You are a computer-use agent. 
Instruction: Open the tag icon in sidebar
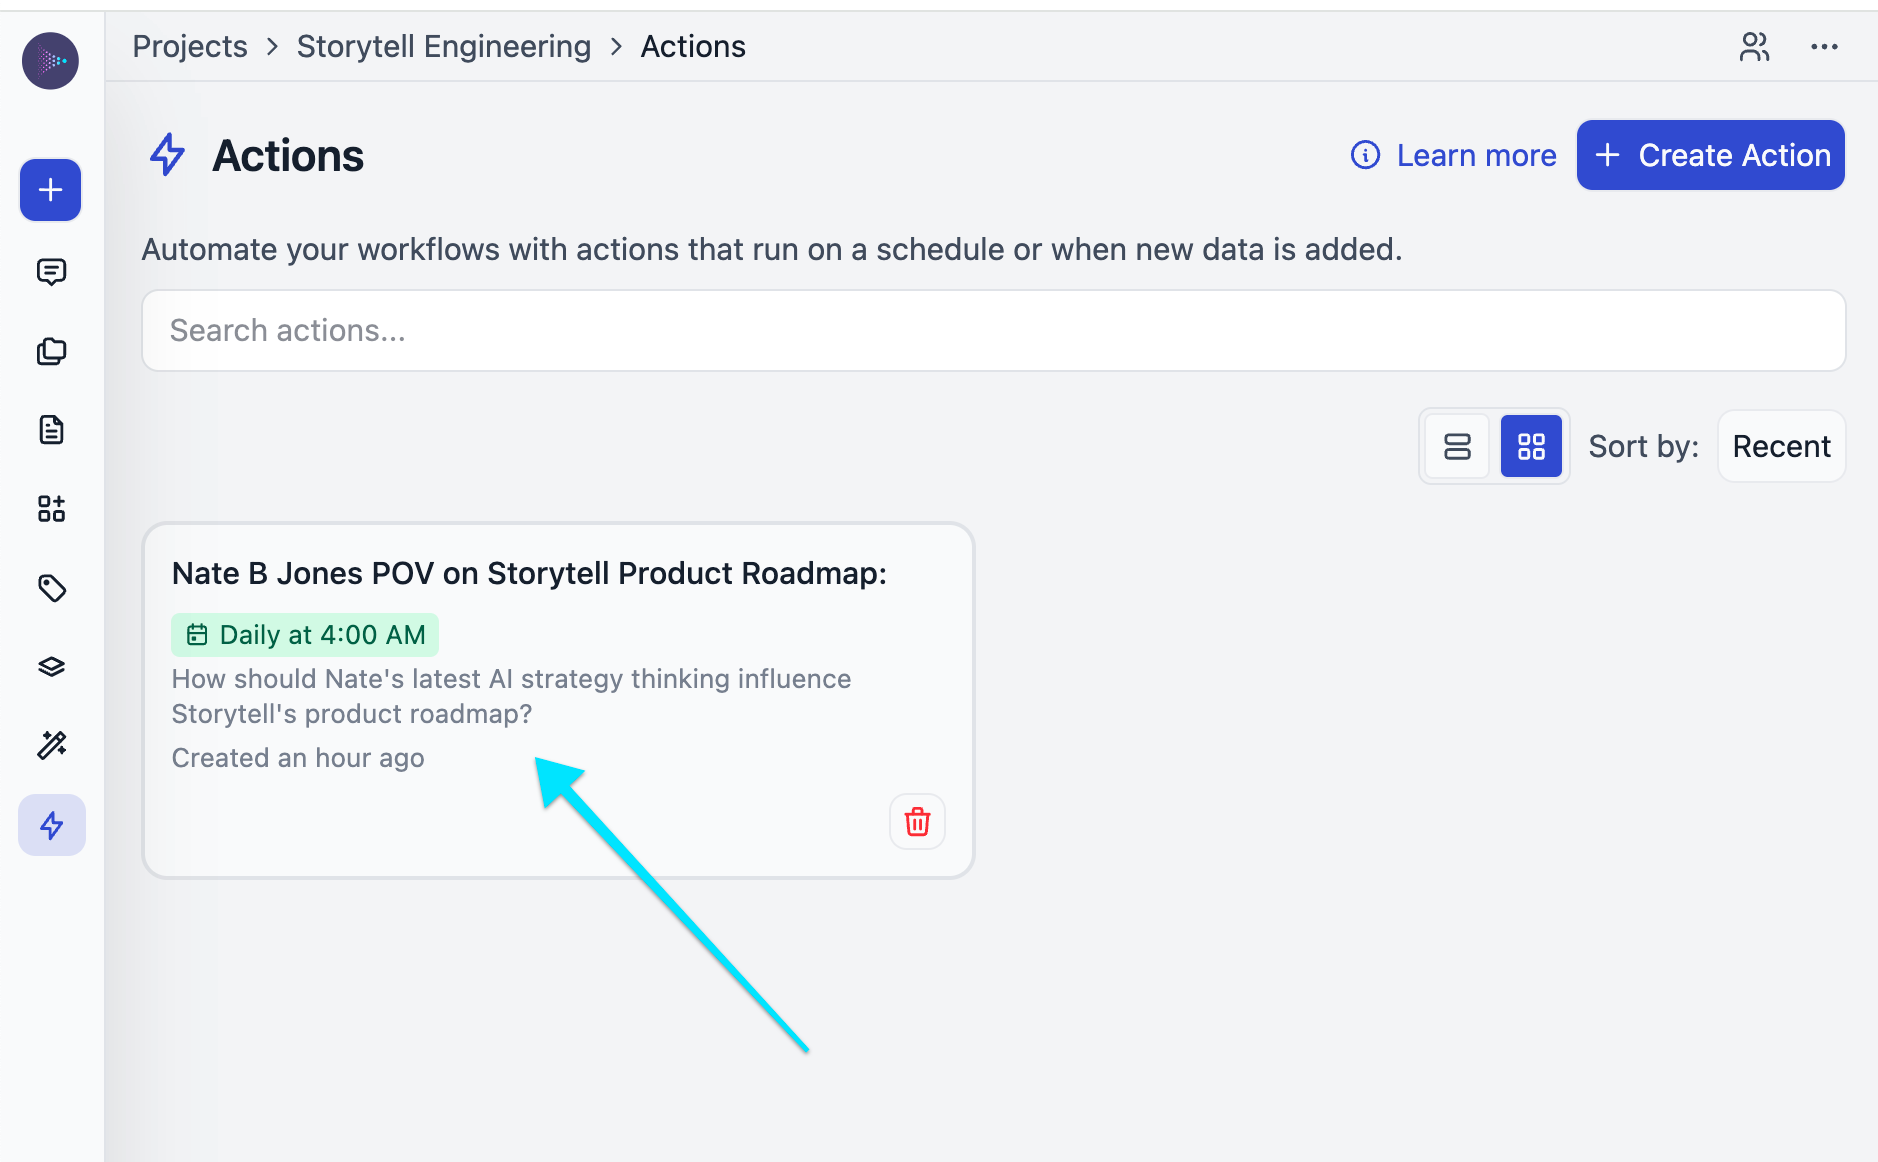tap(51, 588)
